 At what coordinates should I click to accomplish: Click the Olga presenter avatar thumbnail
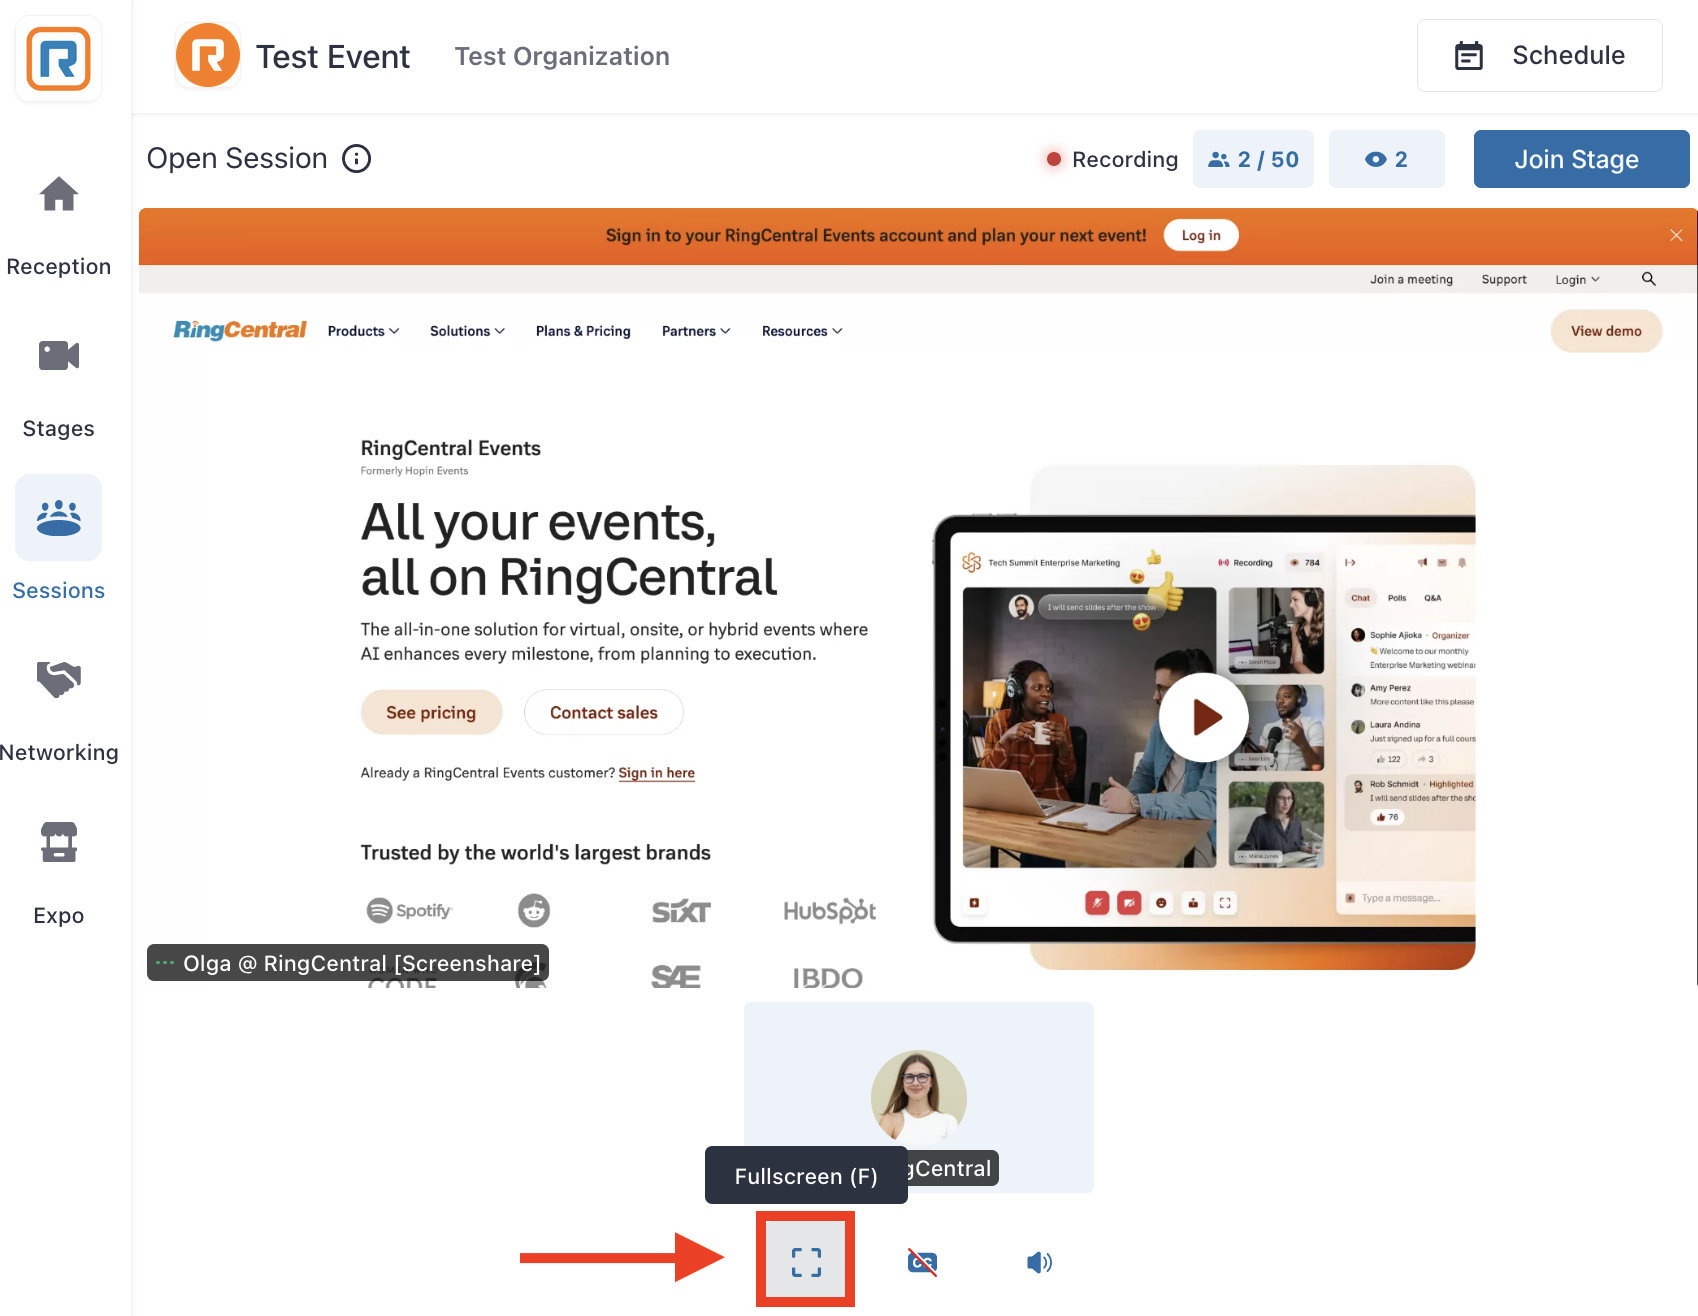(918, 1097)
